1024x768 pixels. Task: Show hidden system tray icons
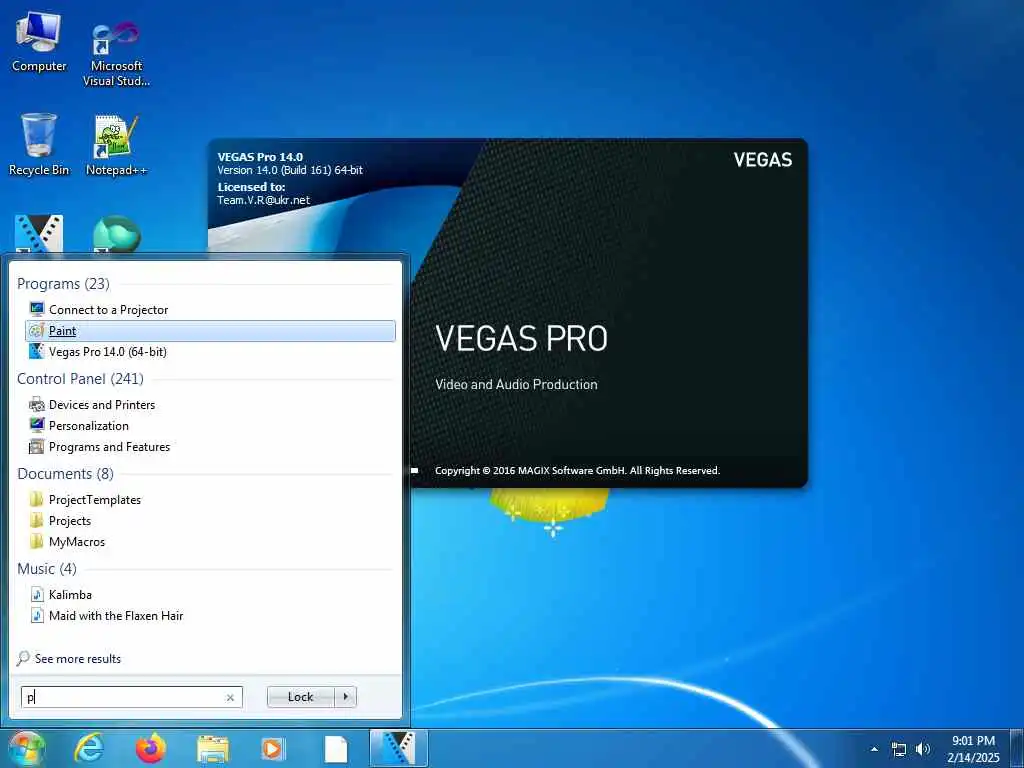(874, 749)
